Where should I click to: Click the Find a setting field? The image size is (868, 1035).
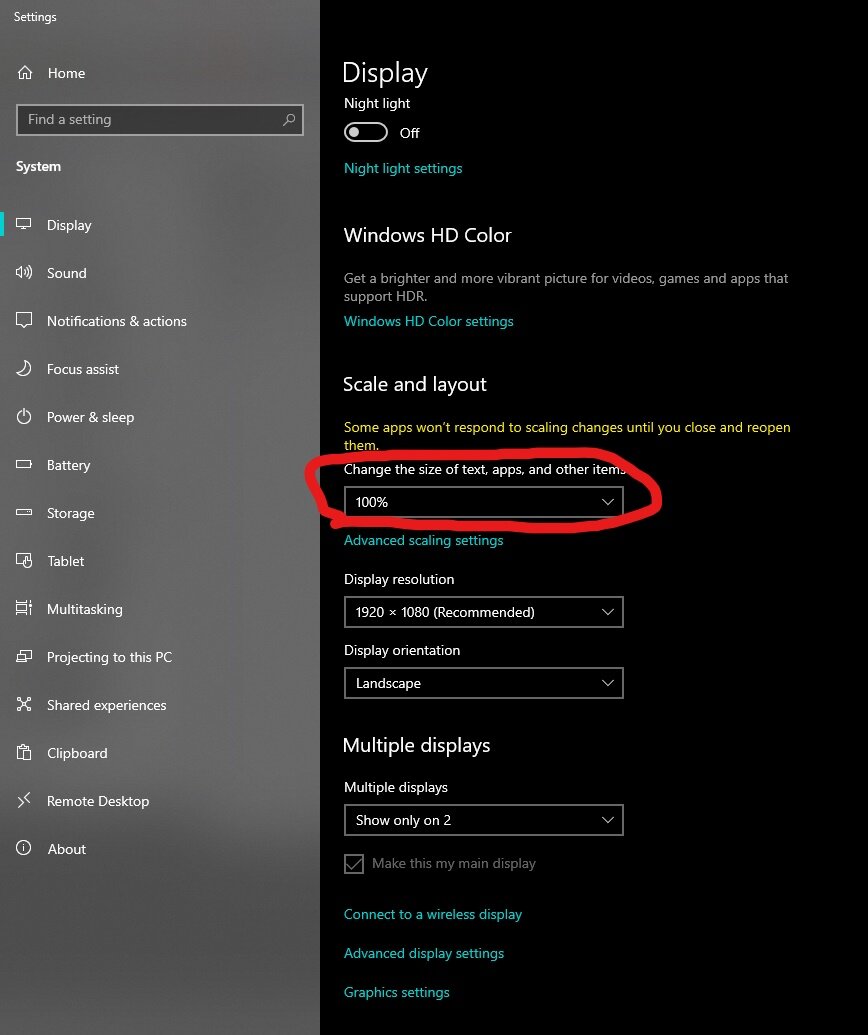coord(160,119)
